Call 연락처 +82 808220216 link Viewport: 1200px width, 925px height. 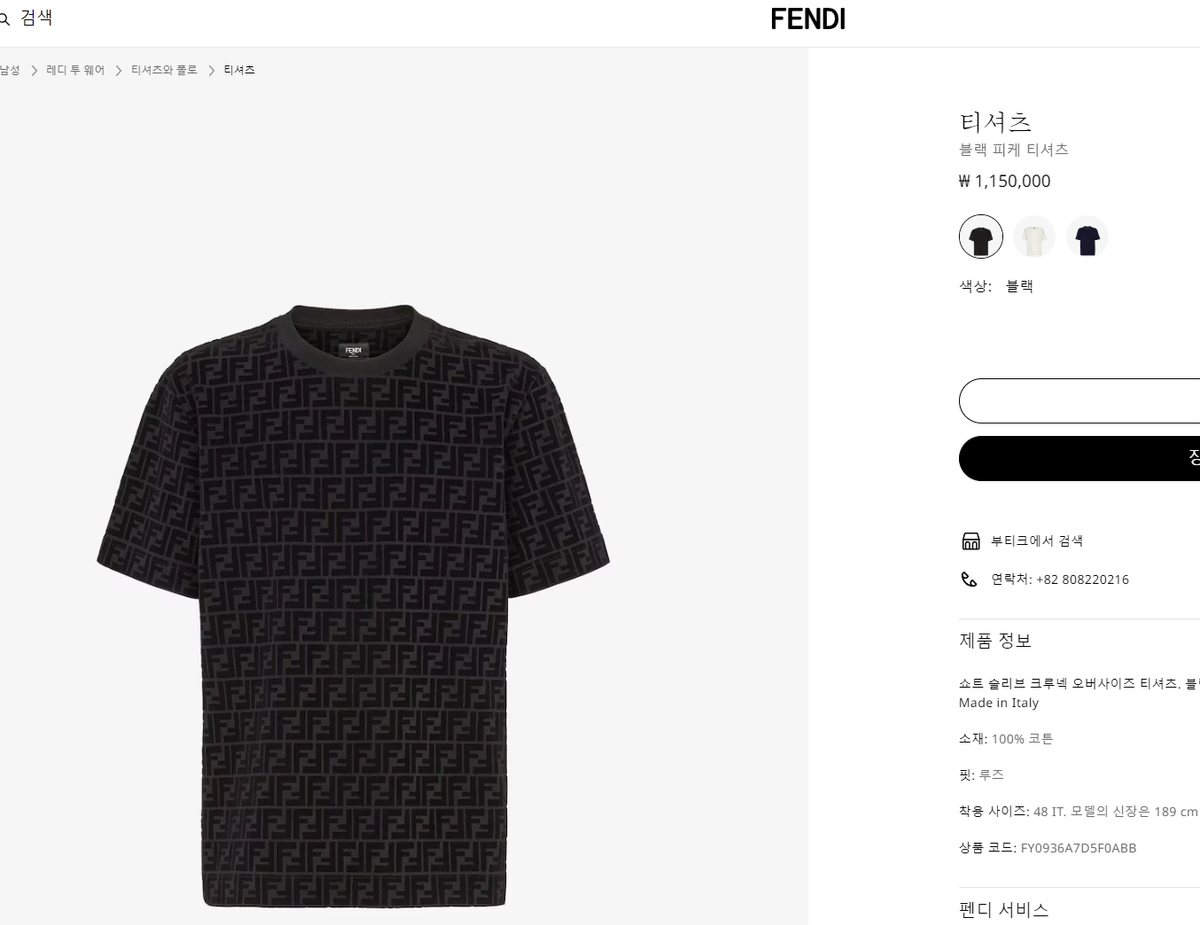pos(1060,579)
